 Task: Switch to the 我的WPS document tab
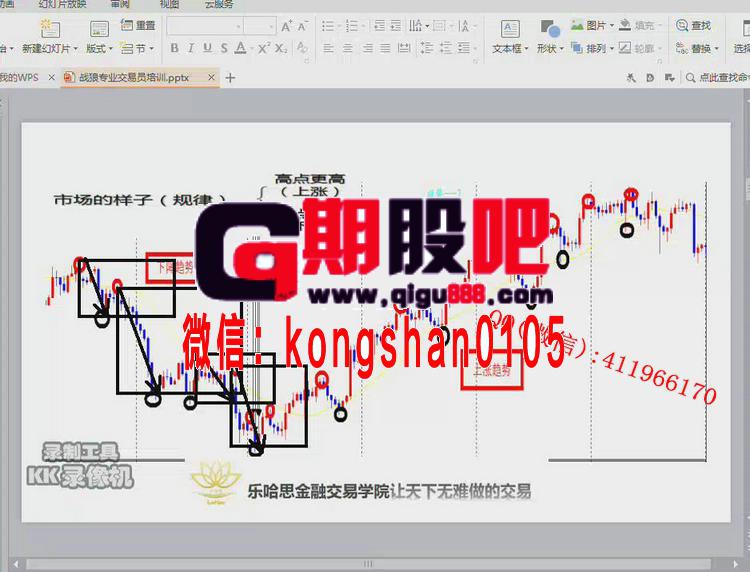pos(19,77)
